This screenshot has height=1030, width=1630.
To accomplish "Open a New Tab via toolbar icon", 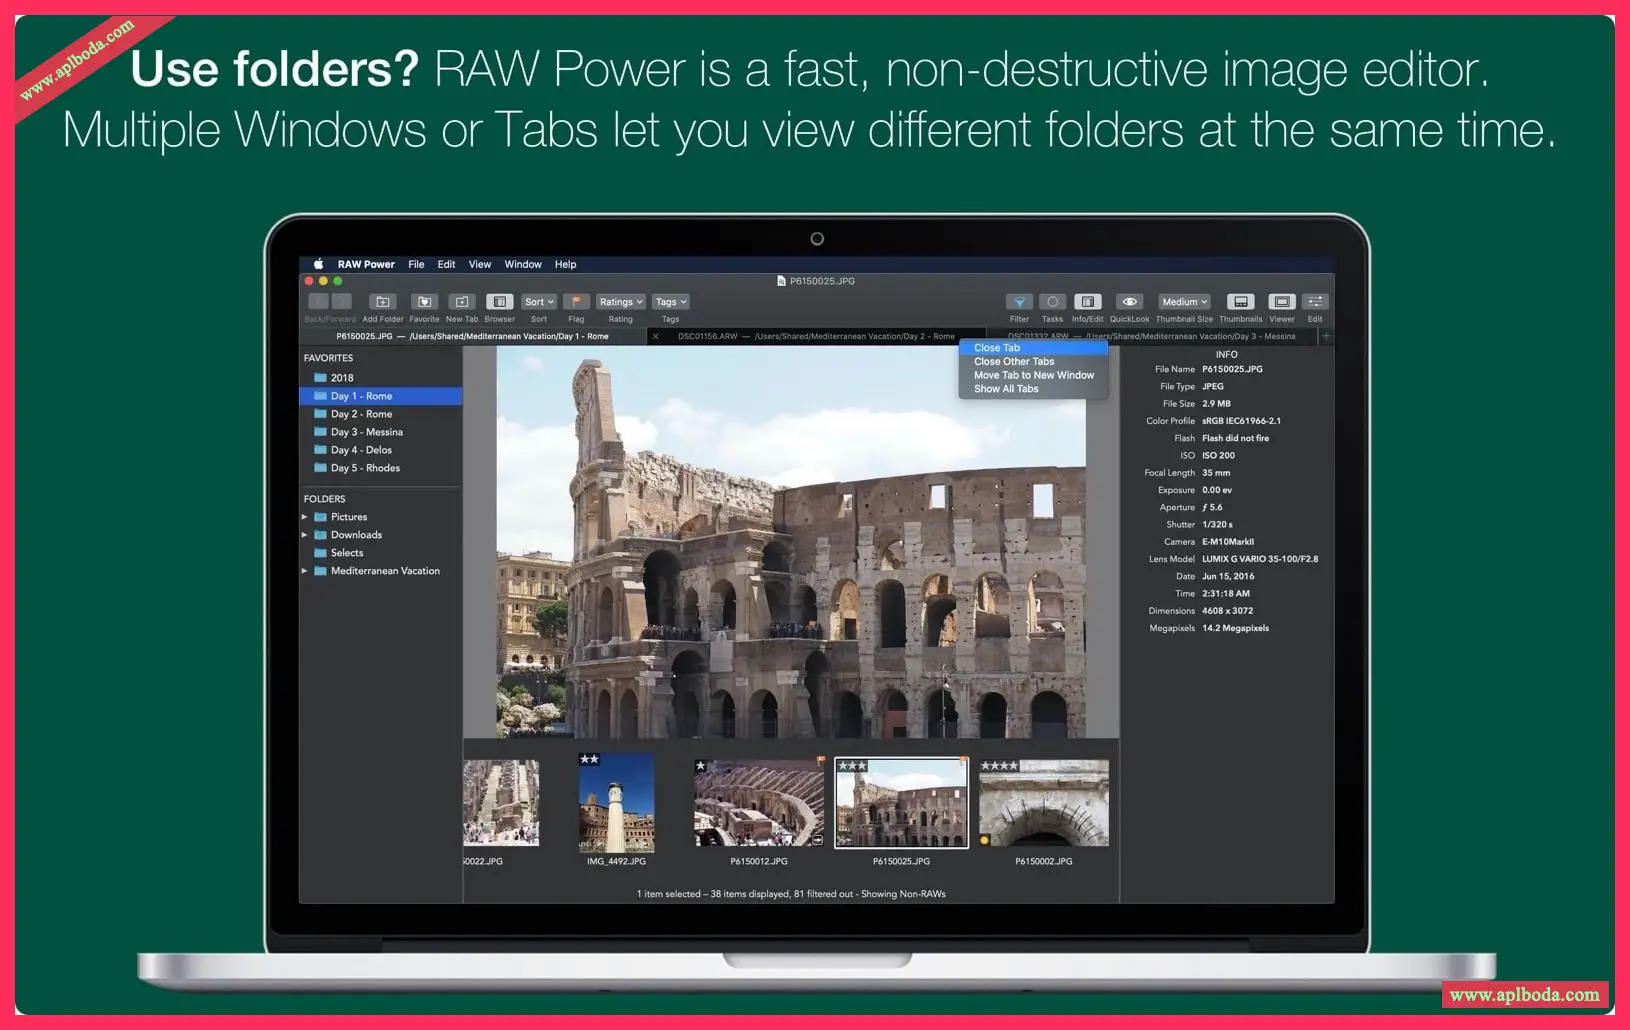I will (461, 302).
